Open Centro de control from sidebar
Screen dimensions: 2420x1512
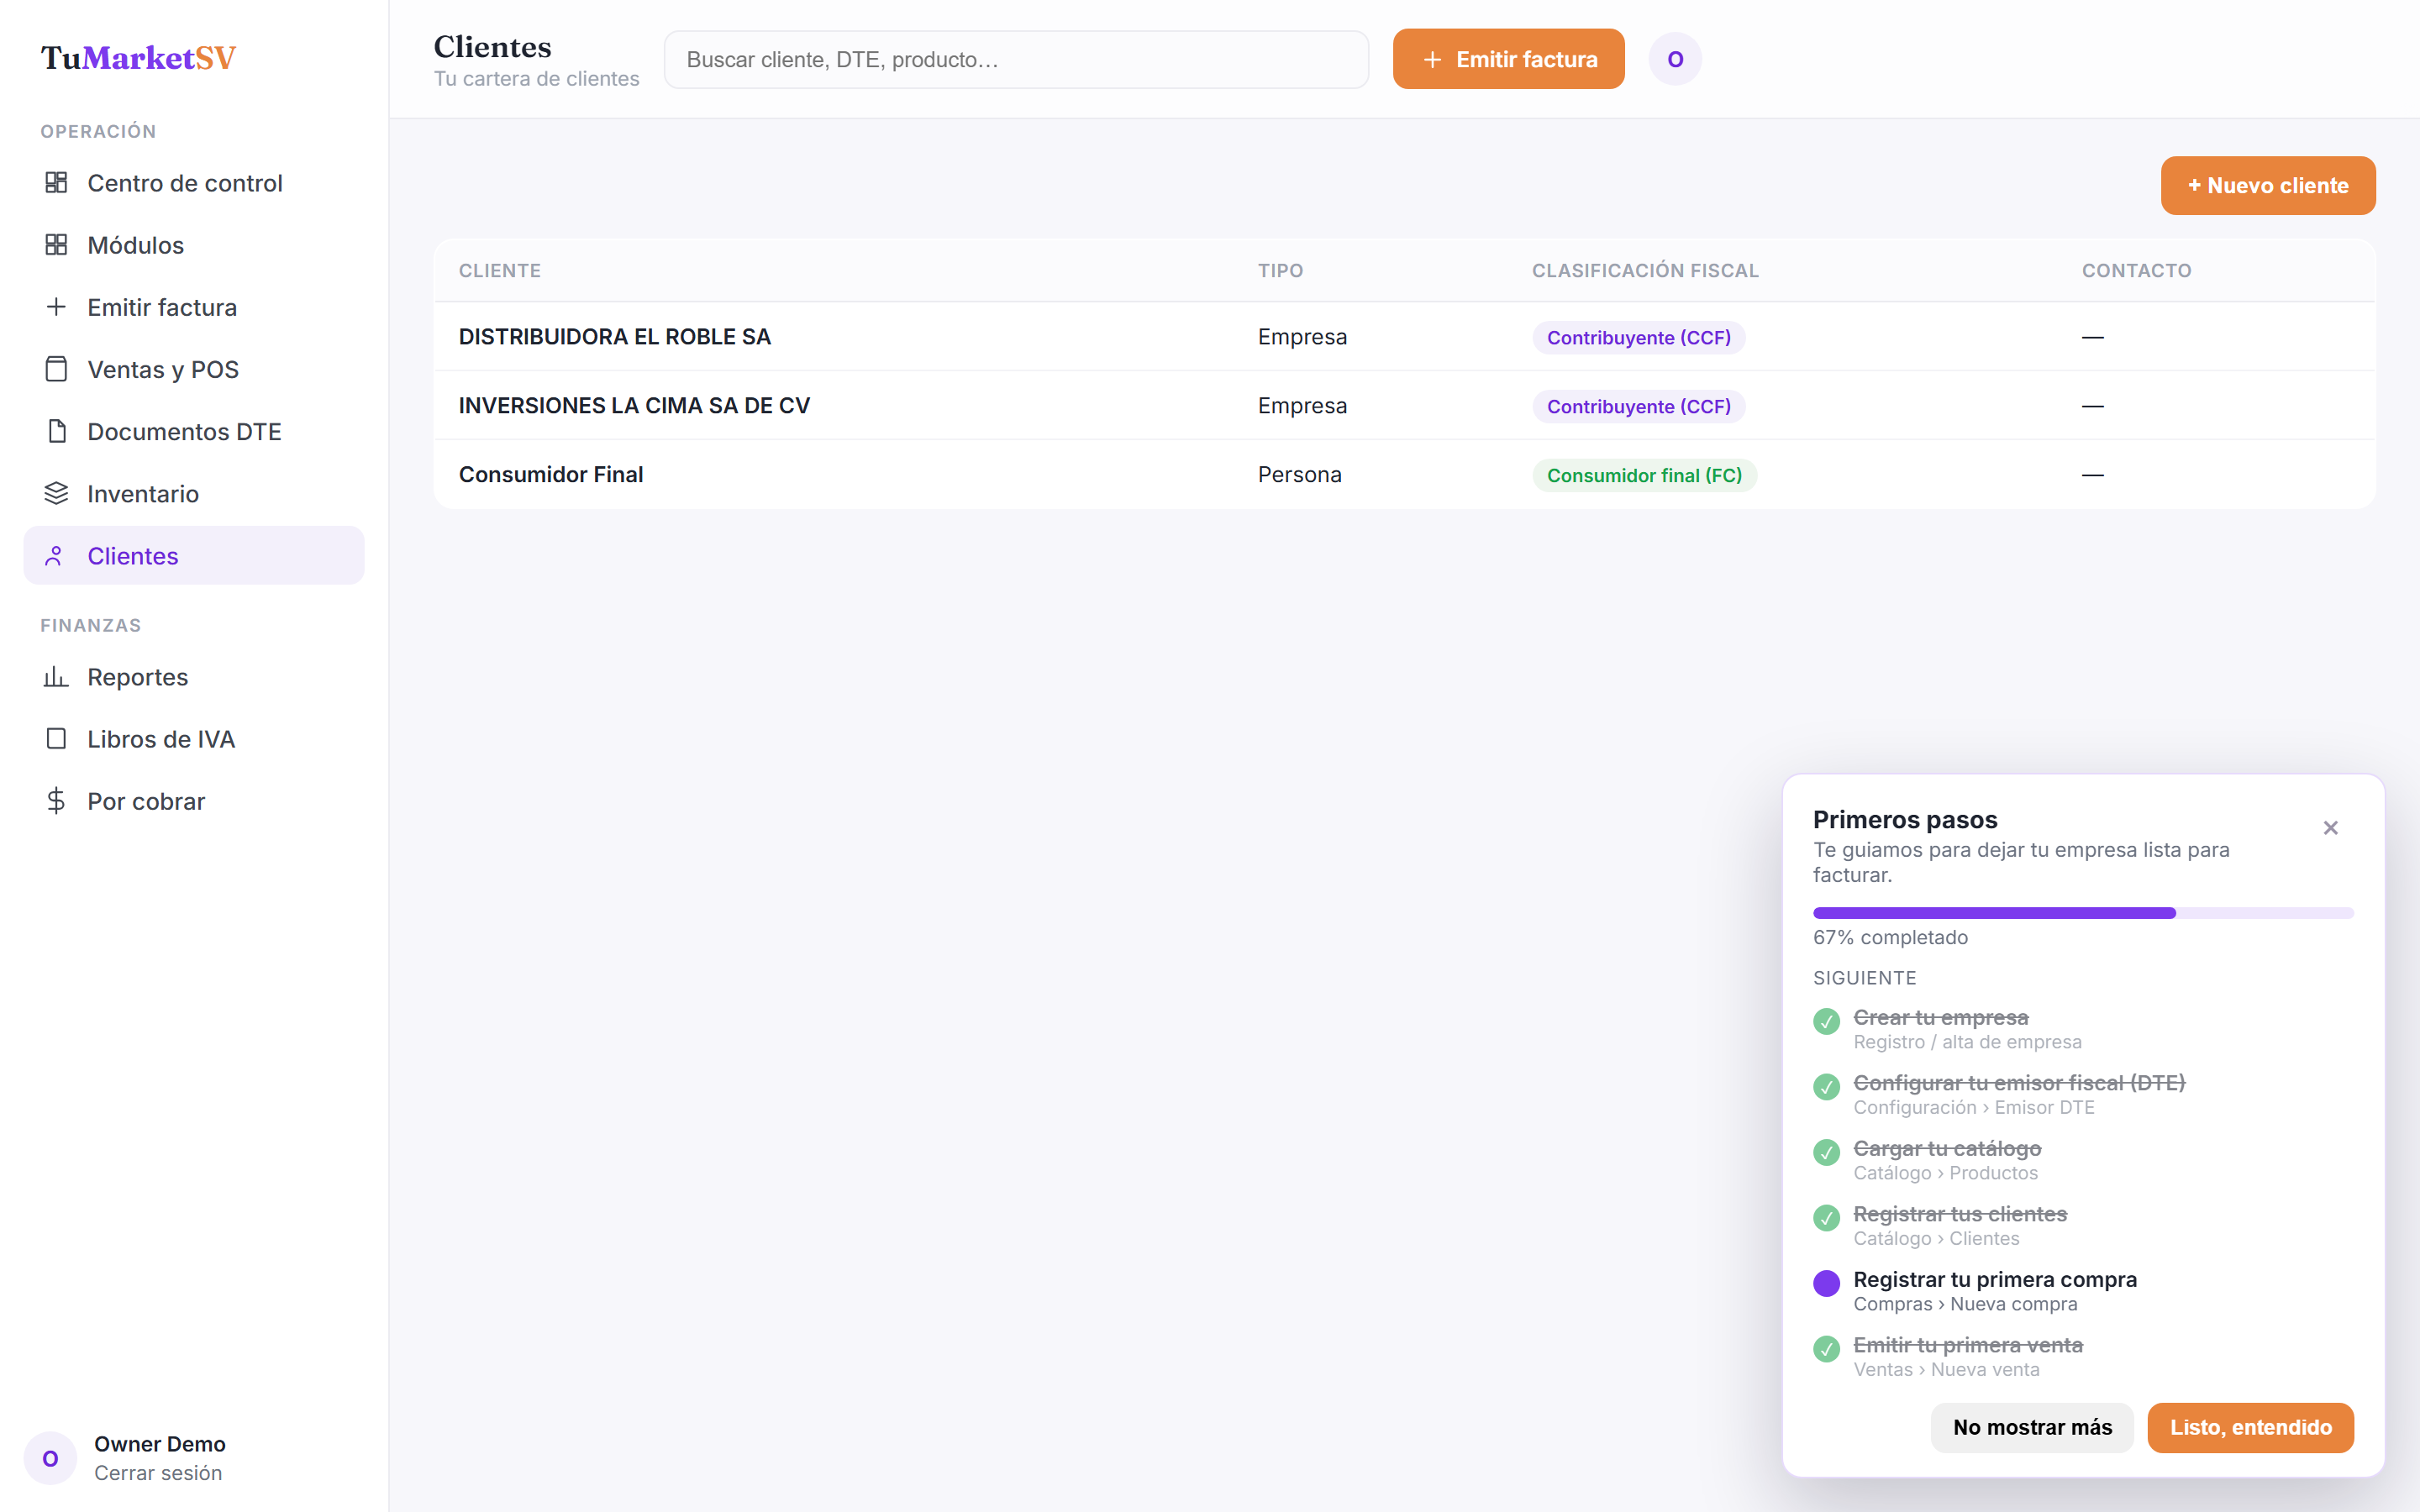pyautogui.click(x=194, y=183)
